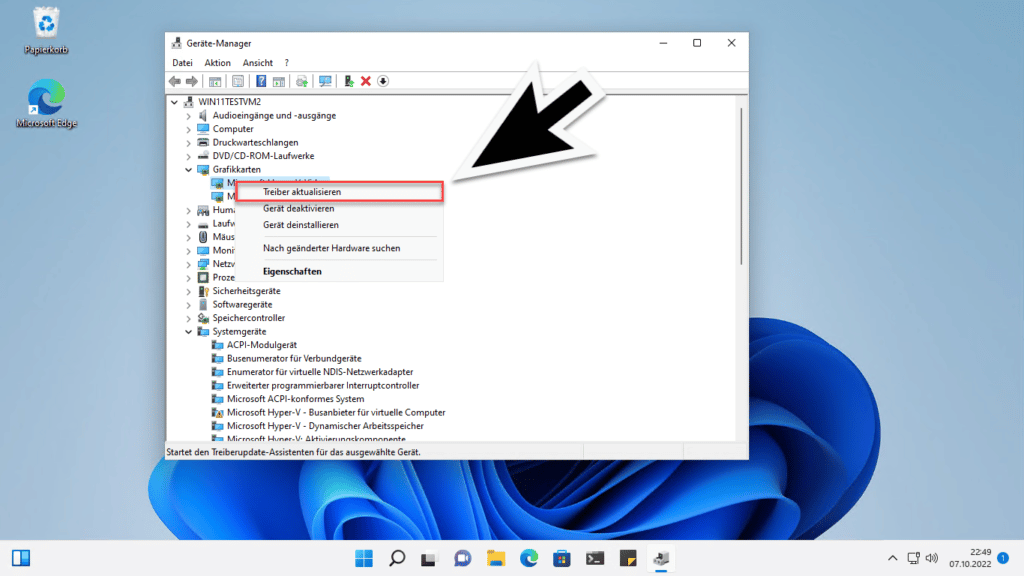Open Papierkorb desktop icon
The width and height of the screenshot is (1024, 576).
[x=46, y=30]
